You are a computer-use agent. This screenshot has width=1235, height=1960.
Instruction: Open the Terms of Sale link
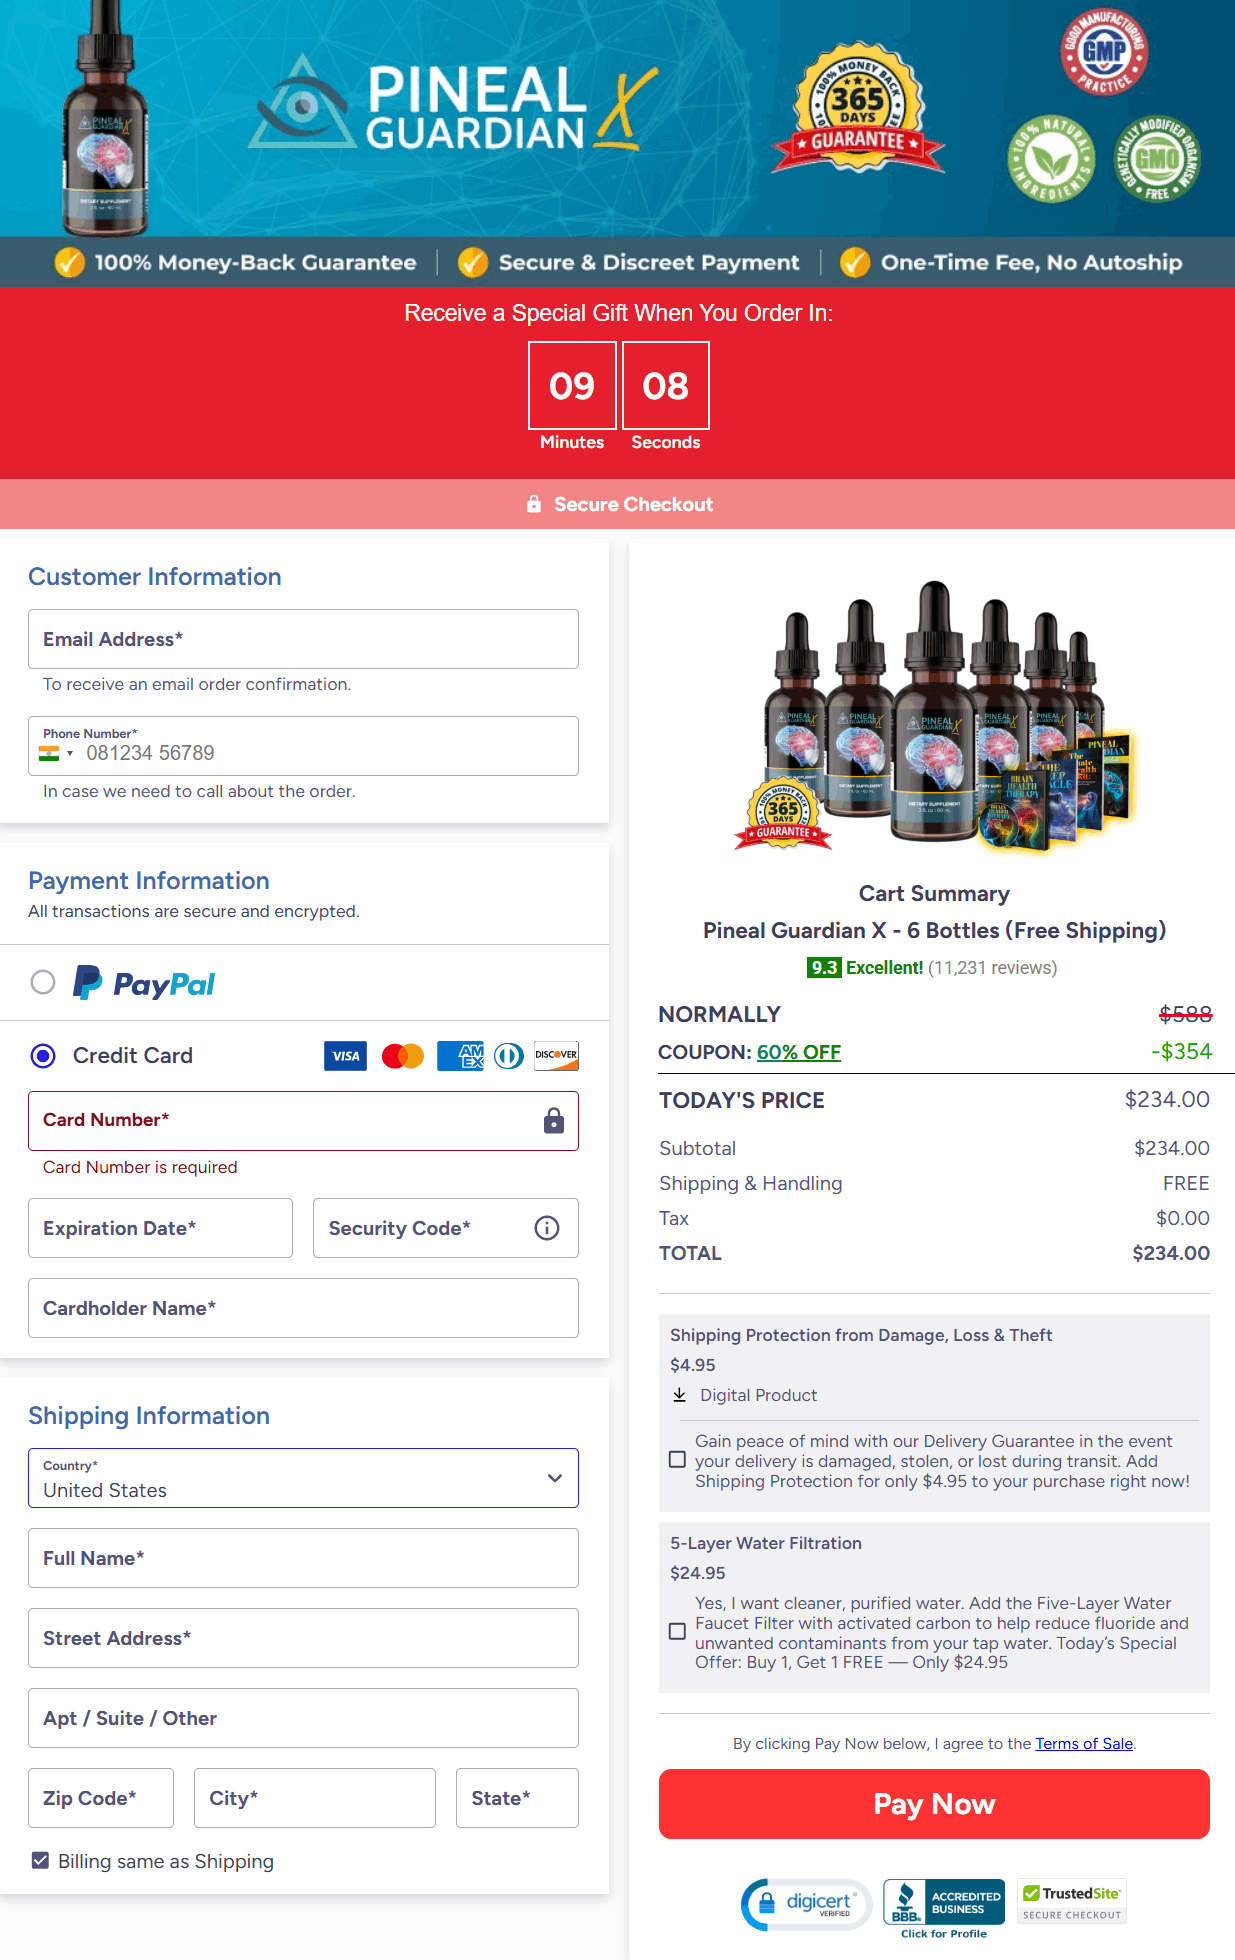pos(1084,1743)
